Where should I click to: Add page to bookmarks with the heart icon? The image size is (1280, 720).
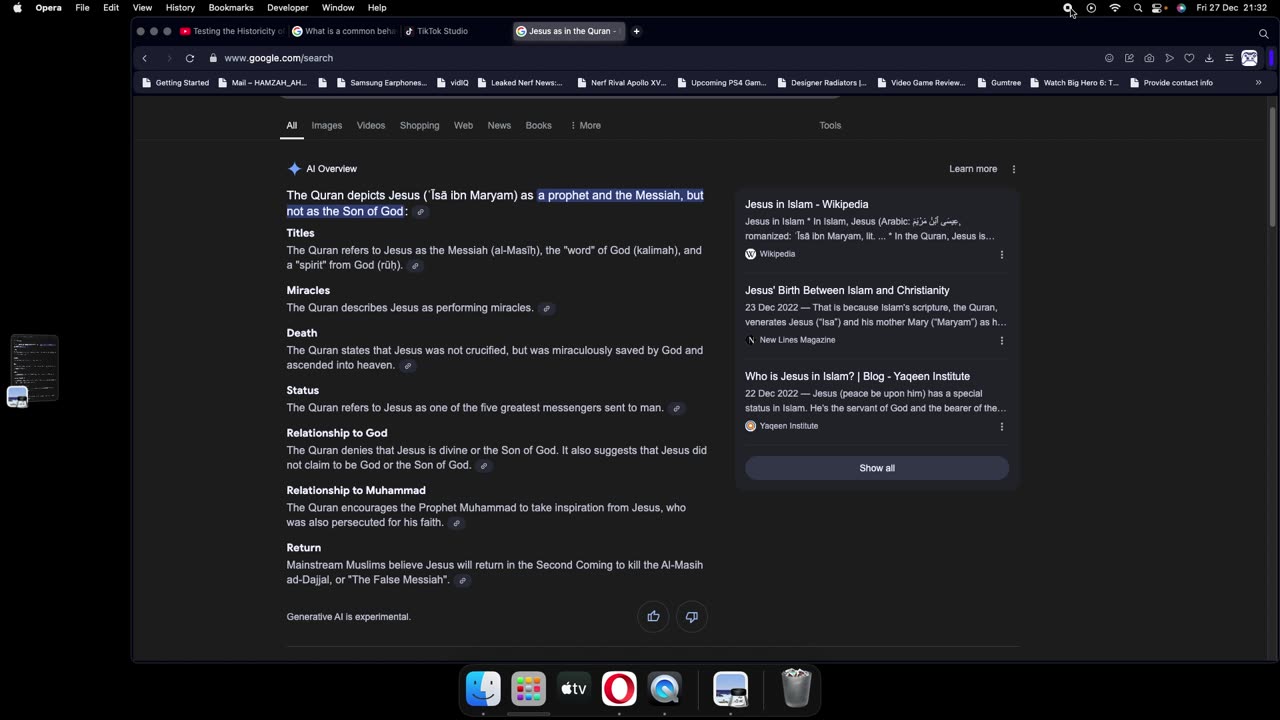pos(1189,58)
